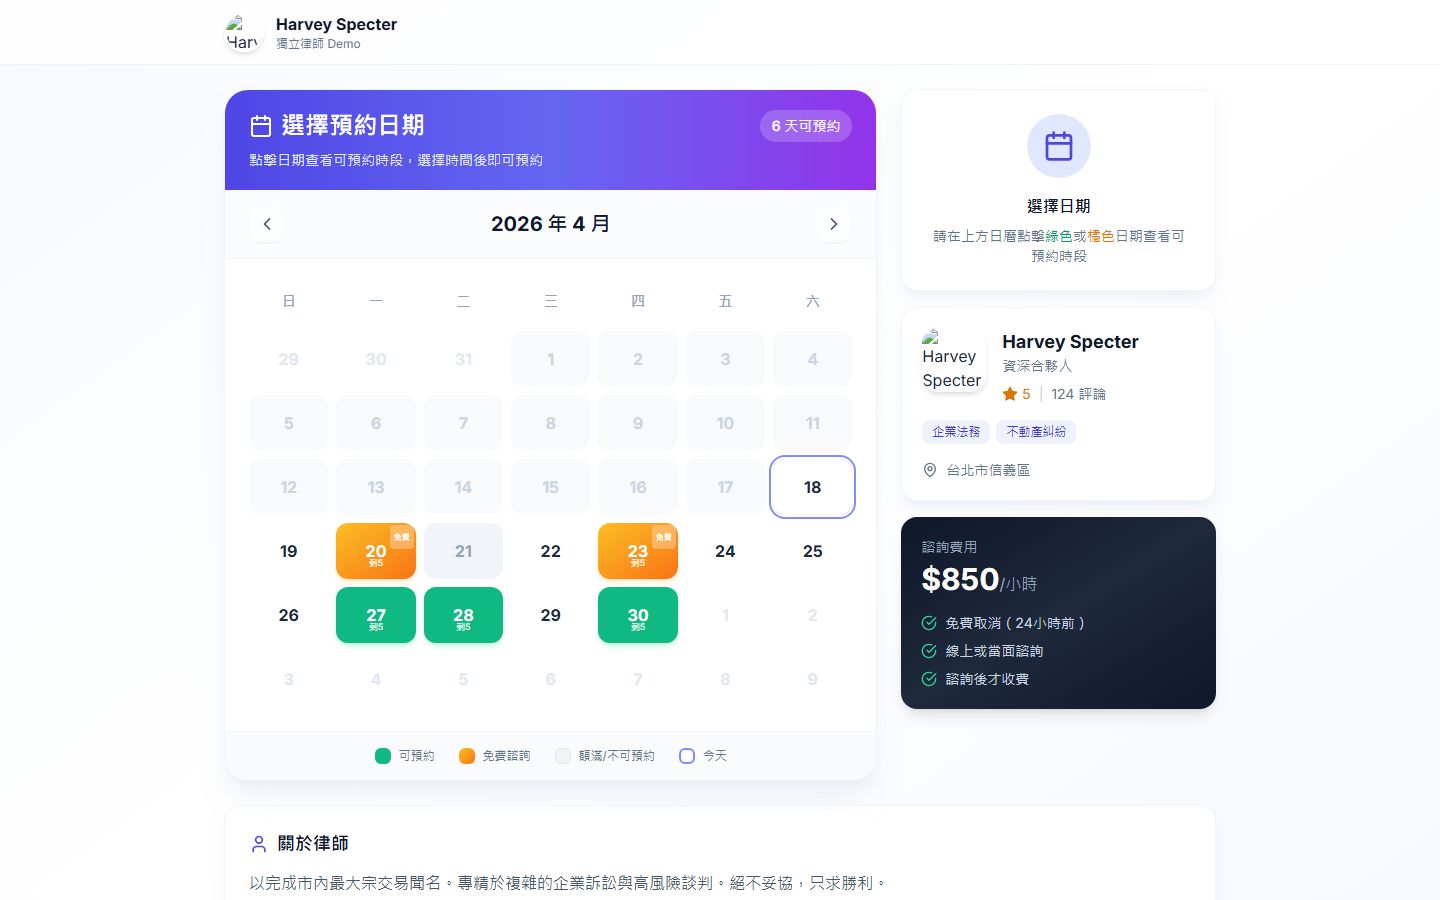
Task: Click the 6 天可預約 badge
Action: [x=806, y=126]
